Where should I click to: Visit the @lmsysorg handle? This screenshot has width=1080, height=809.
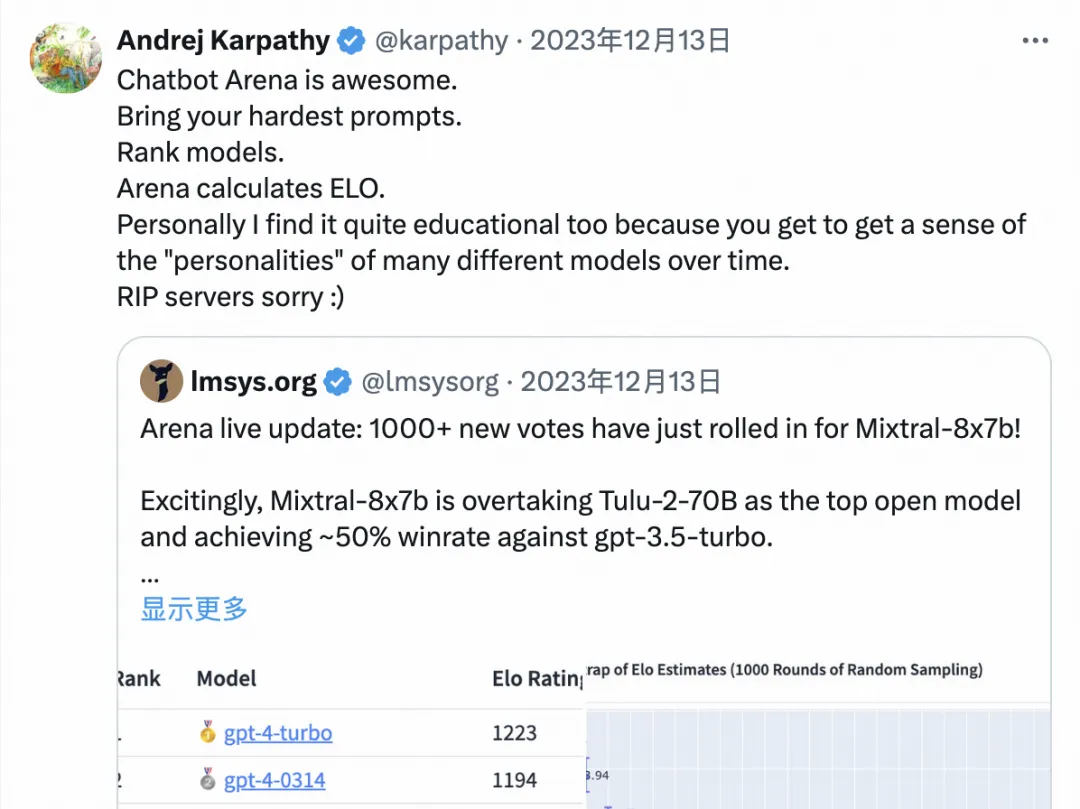430,381
